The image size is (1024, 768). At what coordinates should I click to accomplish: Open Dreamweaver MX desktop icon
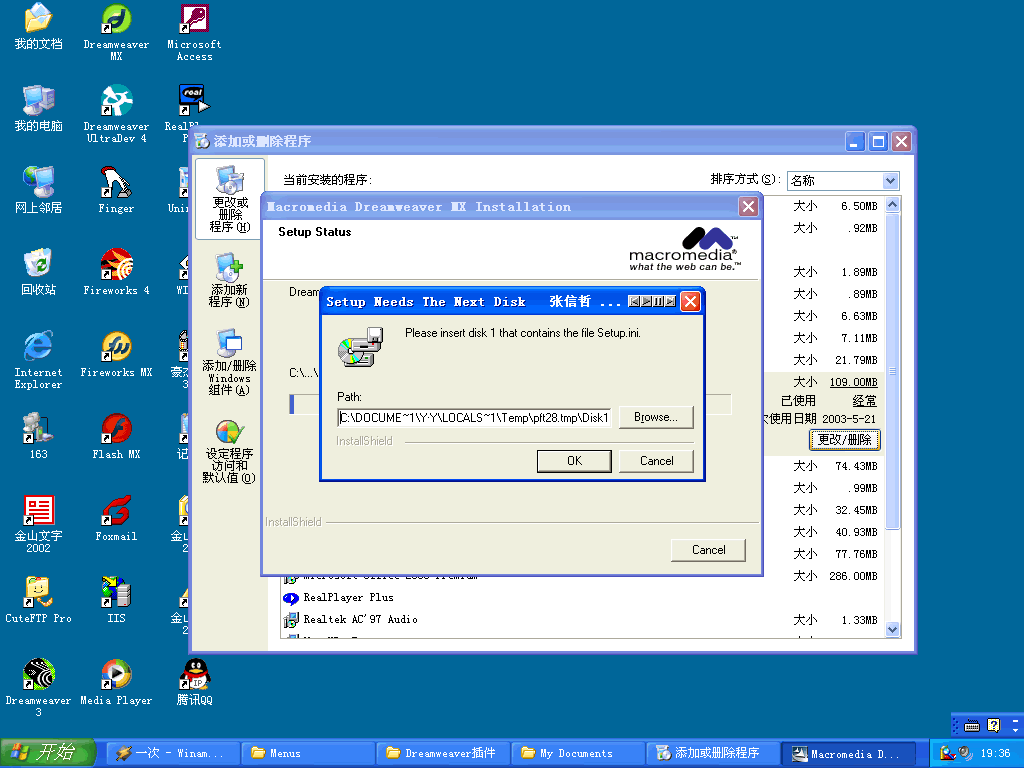coord(116,22)
